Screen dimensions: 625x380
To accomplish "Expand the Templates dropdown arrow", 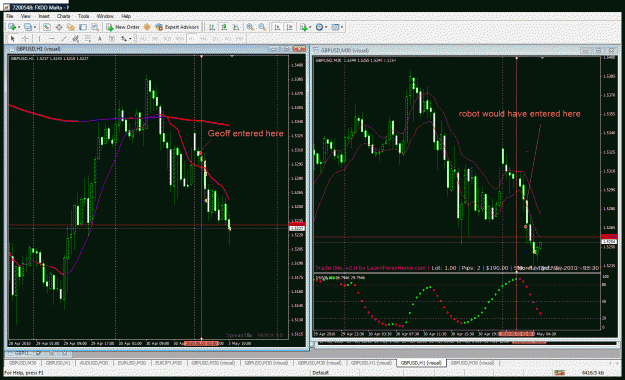I will pos(342,27).
